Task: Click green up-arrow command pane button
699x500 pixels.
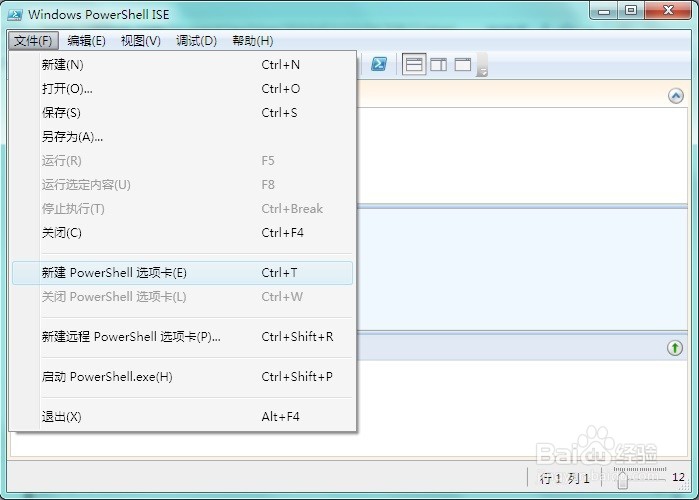Action: point(675,348)
